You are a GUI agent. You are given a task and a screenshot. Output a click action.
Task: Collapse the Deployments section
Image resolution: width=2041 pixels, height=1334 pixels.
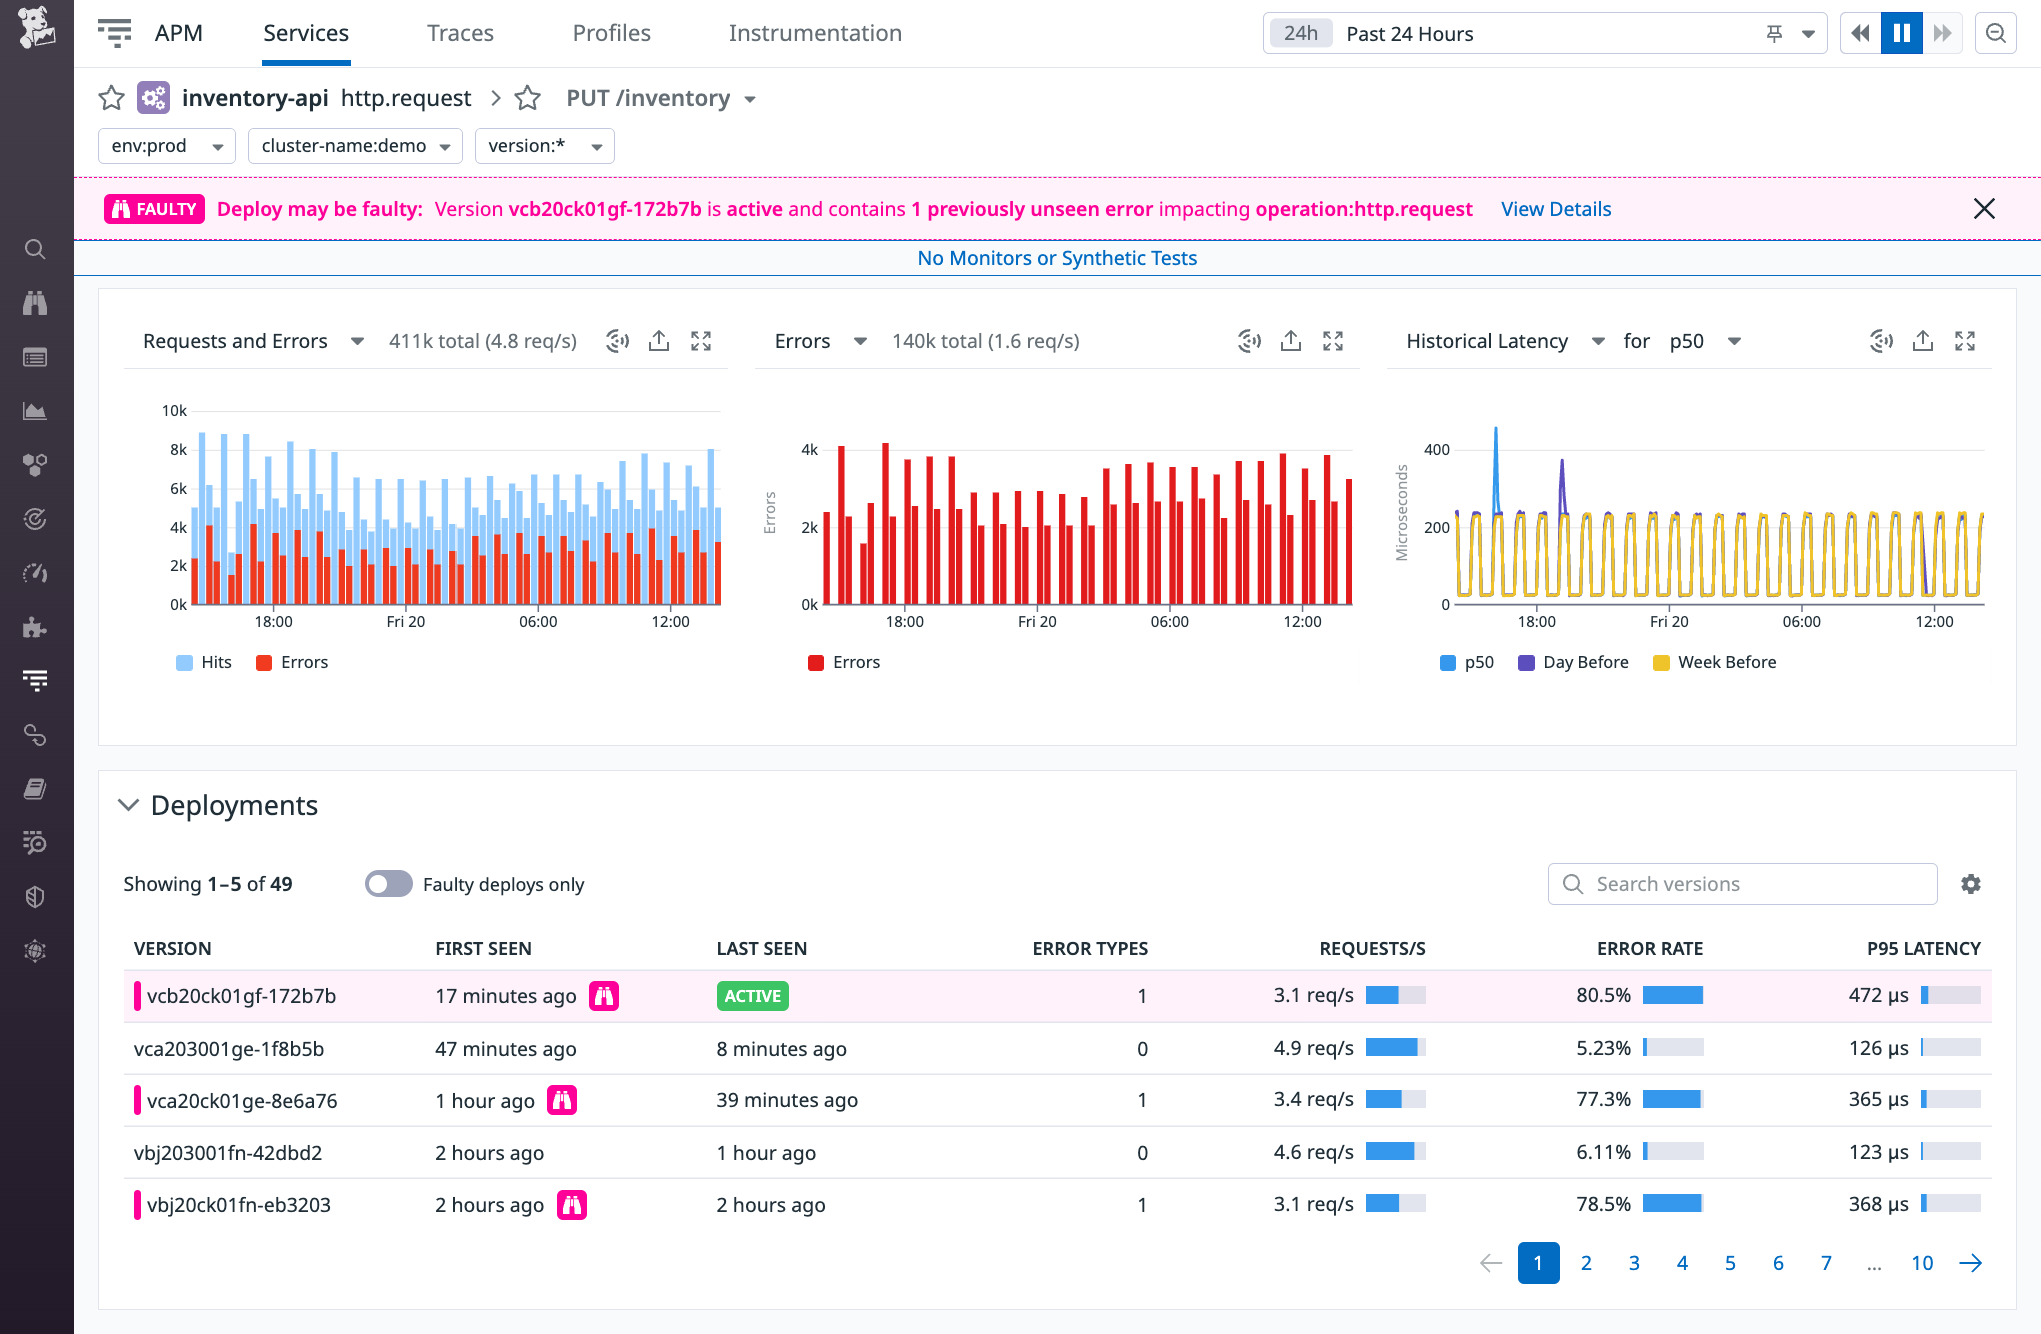click(128, 805)
